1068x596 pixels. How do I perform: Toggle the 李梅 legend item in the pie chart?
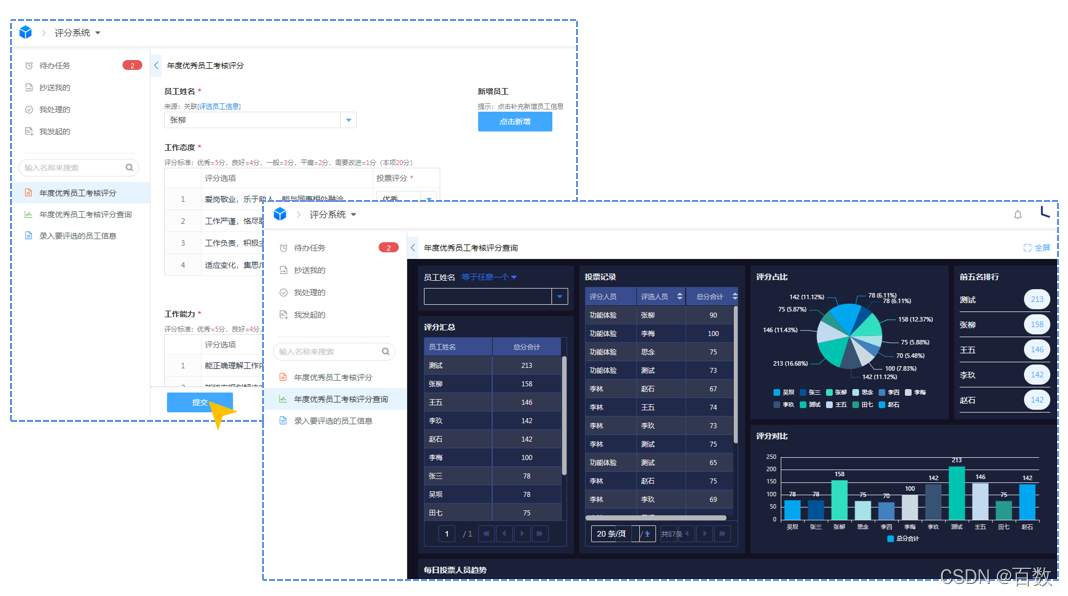pyautogui.click(x=915, y=392)
